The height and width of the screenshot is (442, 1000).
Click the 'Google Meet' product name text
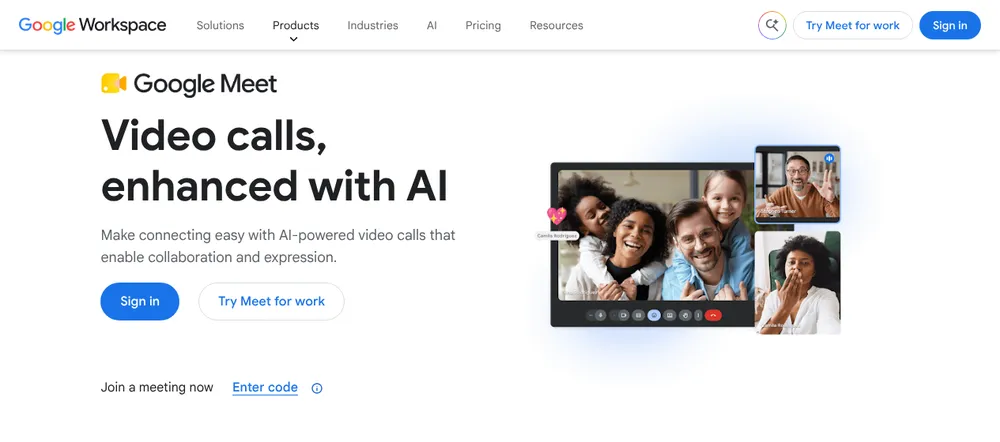(205, 84)
